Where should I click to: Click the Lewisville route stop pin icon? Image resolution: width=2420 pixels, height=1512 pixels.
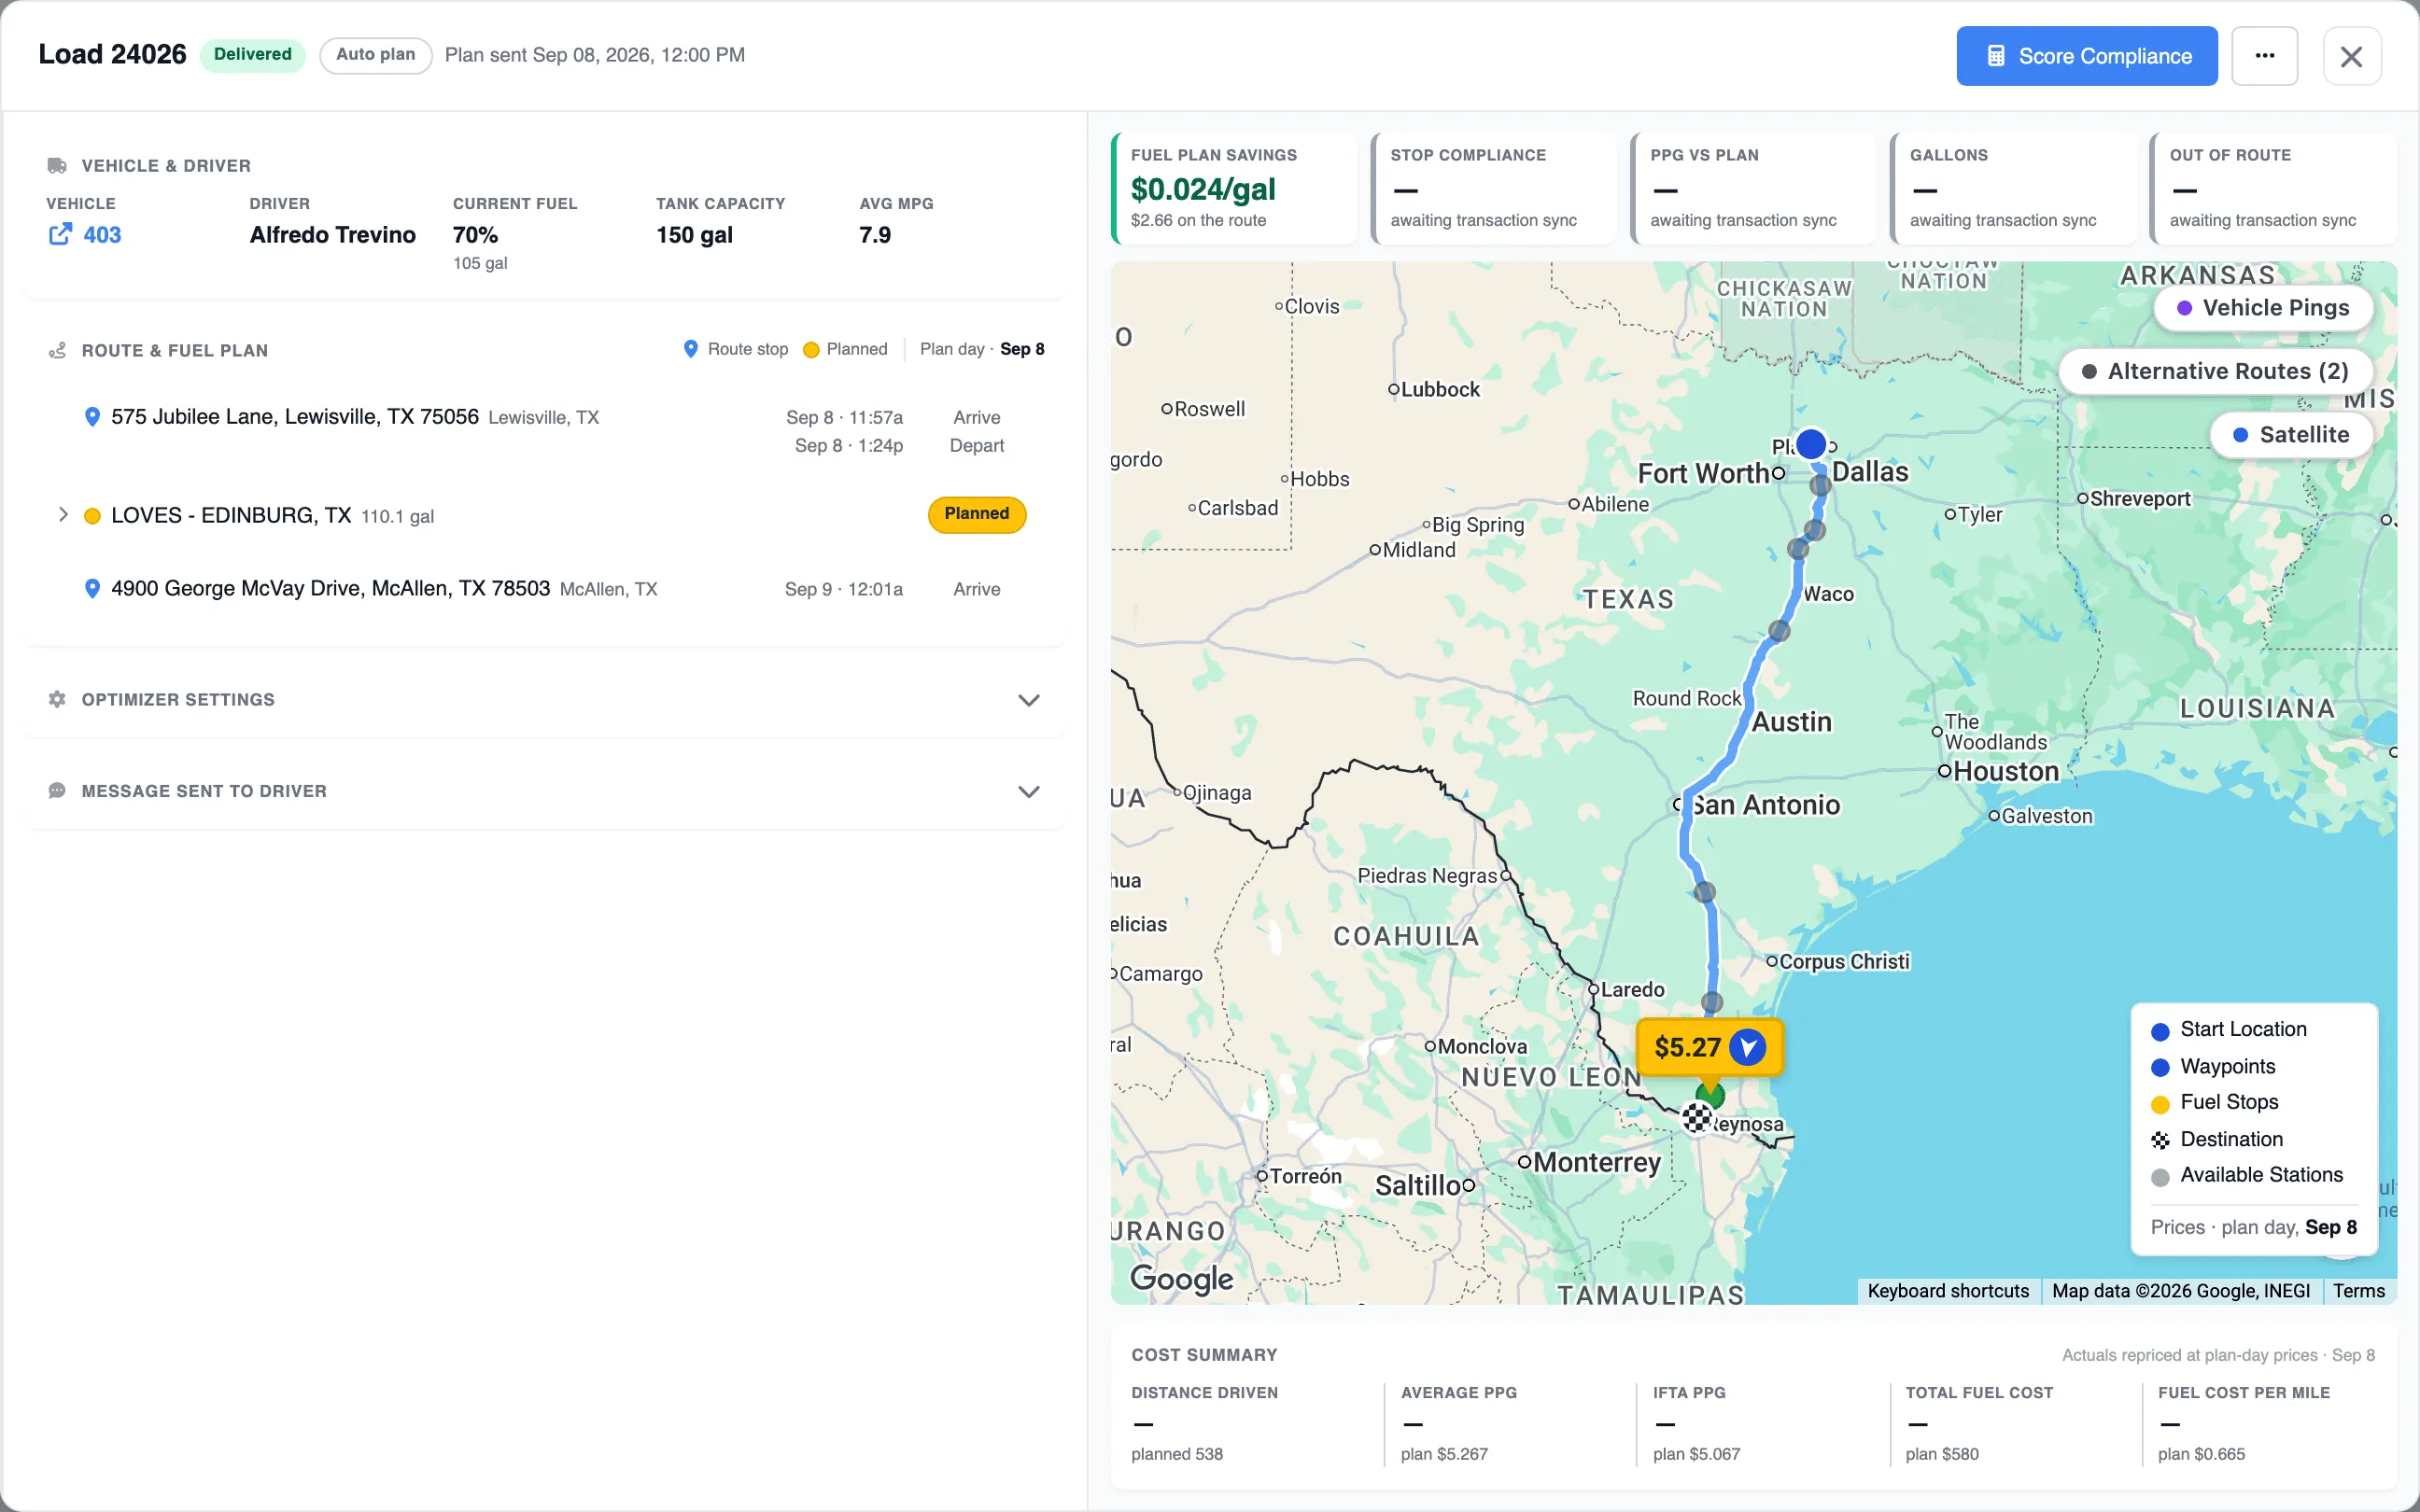92,417
